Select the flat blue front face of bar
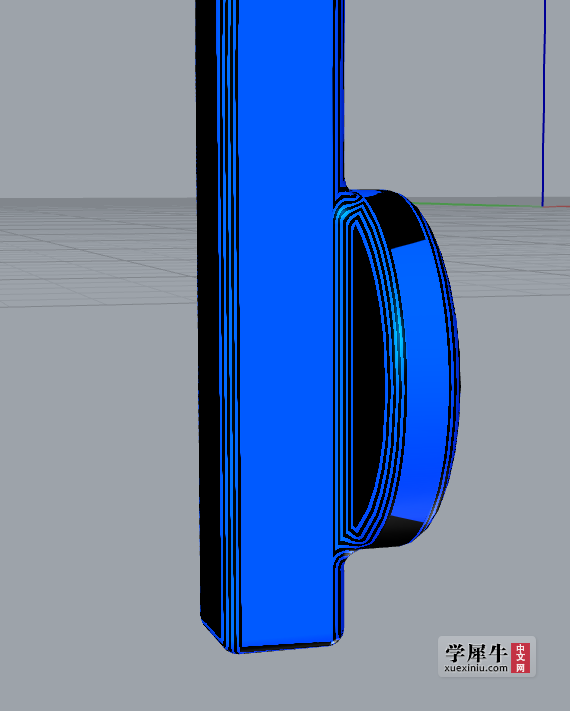 click(286, 317)
